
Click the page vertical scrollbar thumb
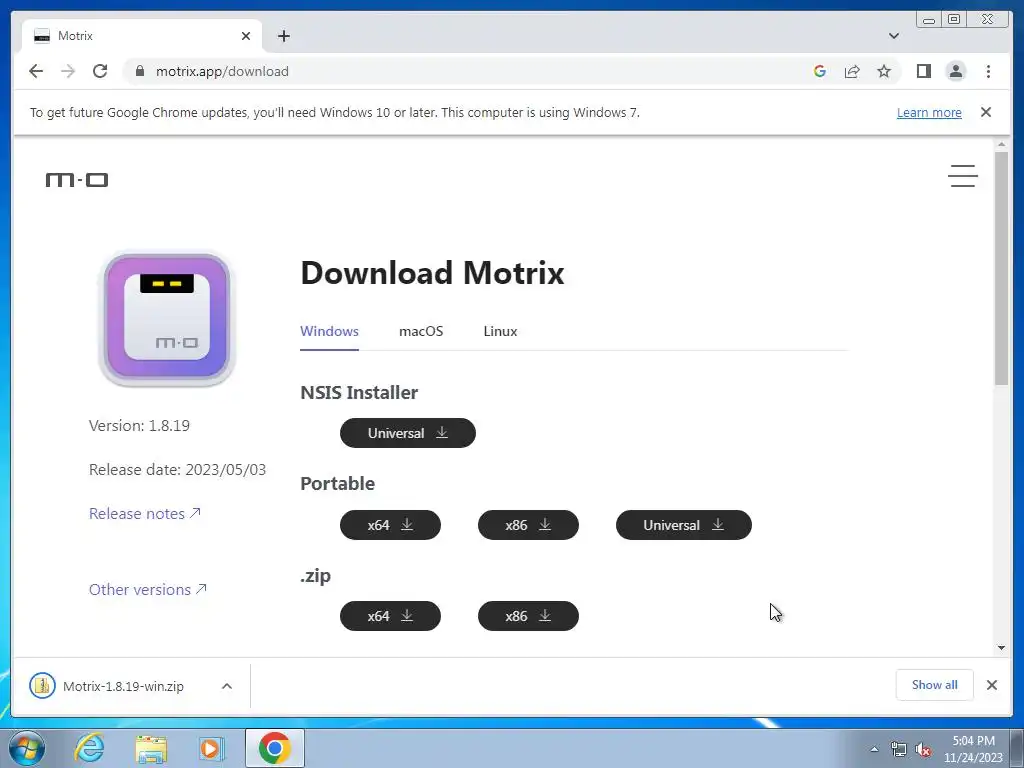point(1001,268)
